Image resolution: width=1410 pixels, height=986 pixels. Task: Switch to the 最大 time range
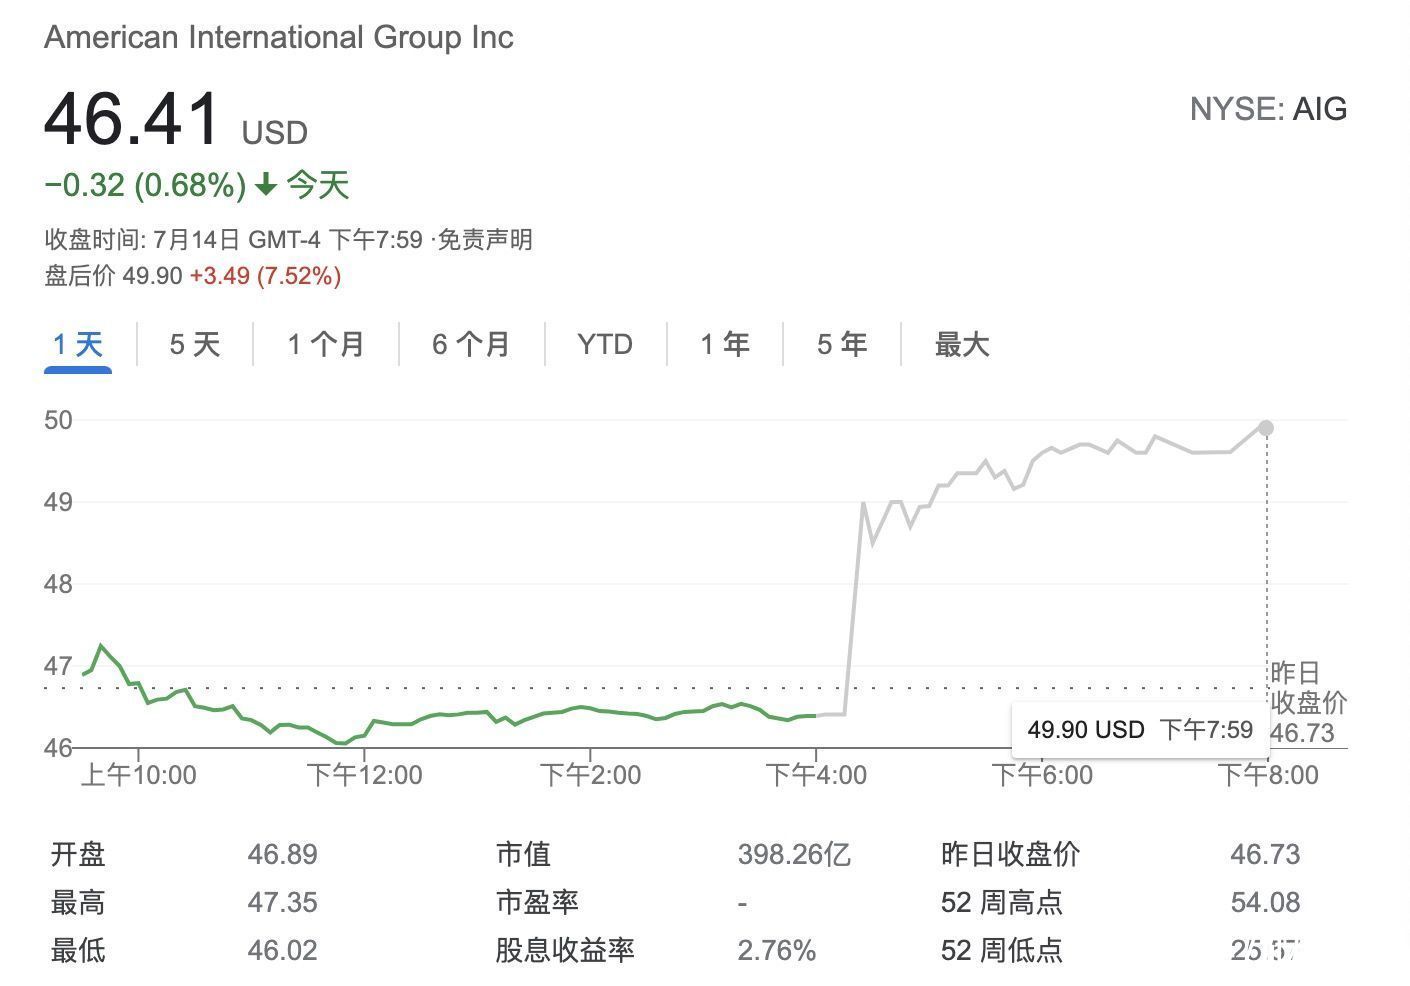[x=961, y=344]
